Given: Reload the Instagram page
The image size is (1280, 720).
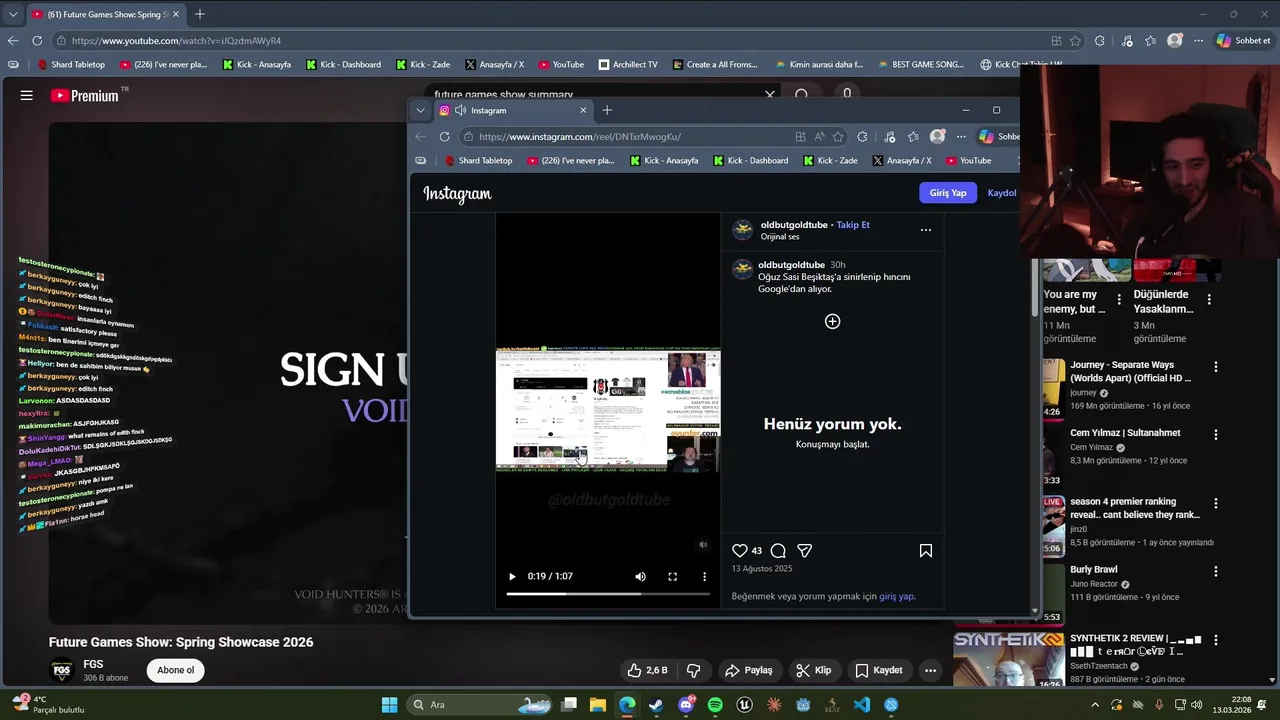Looking at the screenshot, I should coord(445,137).
